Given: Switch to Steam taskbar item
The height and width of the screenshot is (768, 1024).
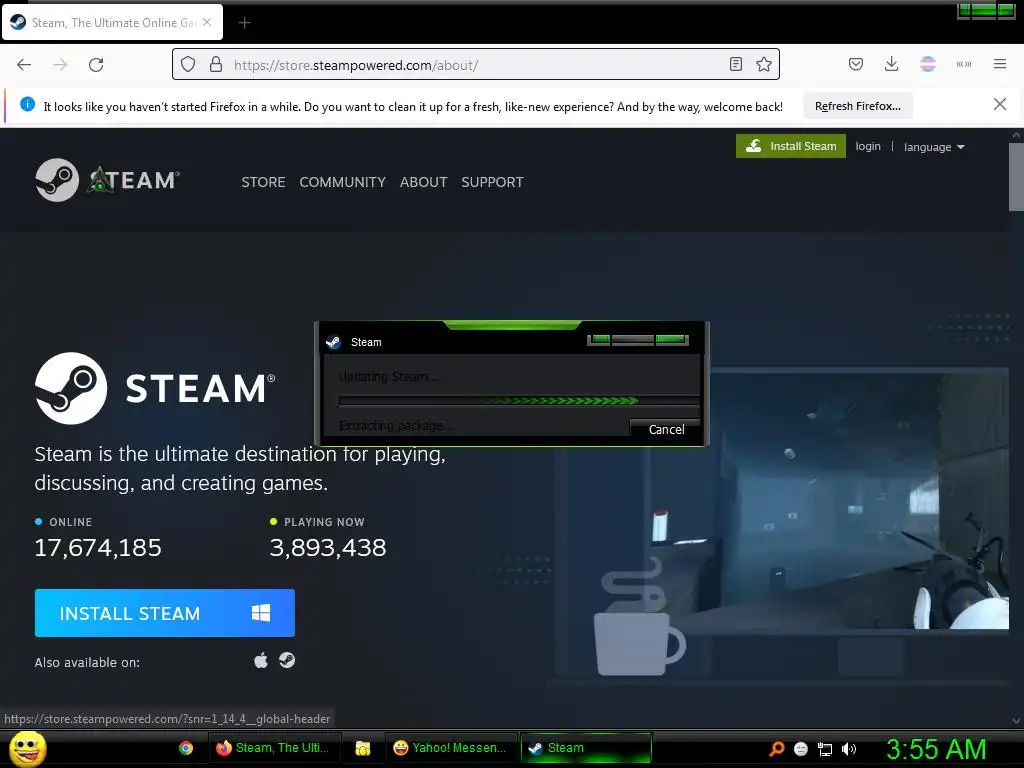Looking at the screenshot, I should point(586,748).
